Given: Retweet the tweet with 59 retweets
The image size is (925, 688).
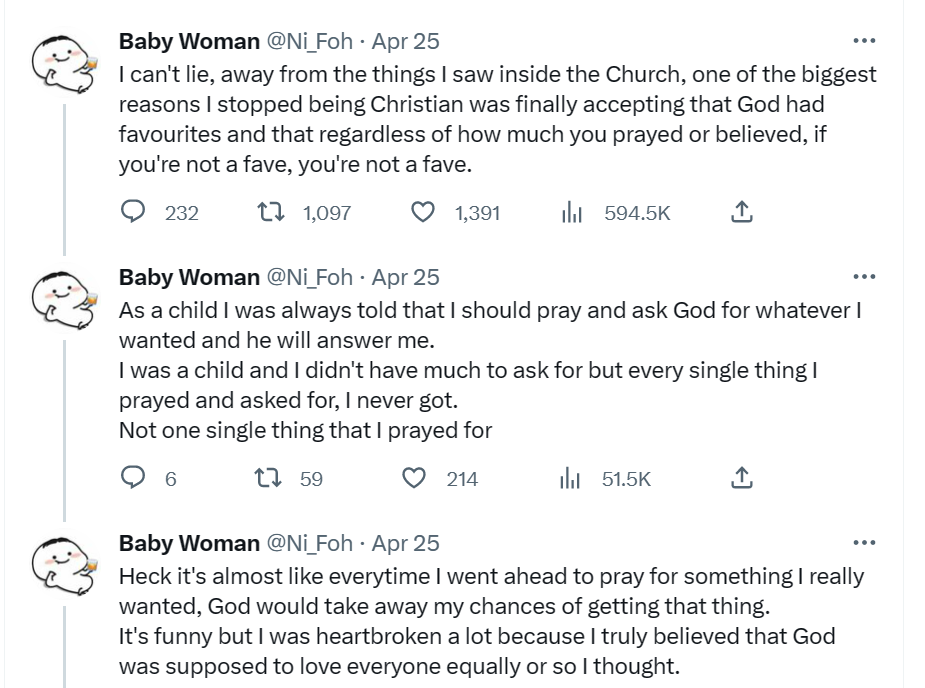Looking at the screenshot, I should point(268,479).
